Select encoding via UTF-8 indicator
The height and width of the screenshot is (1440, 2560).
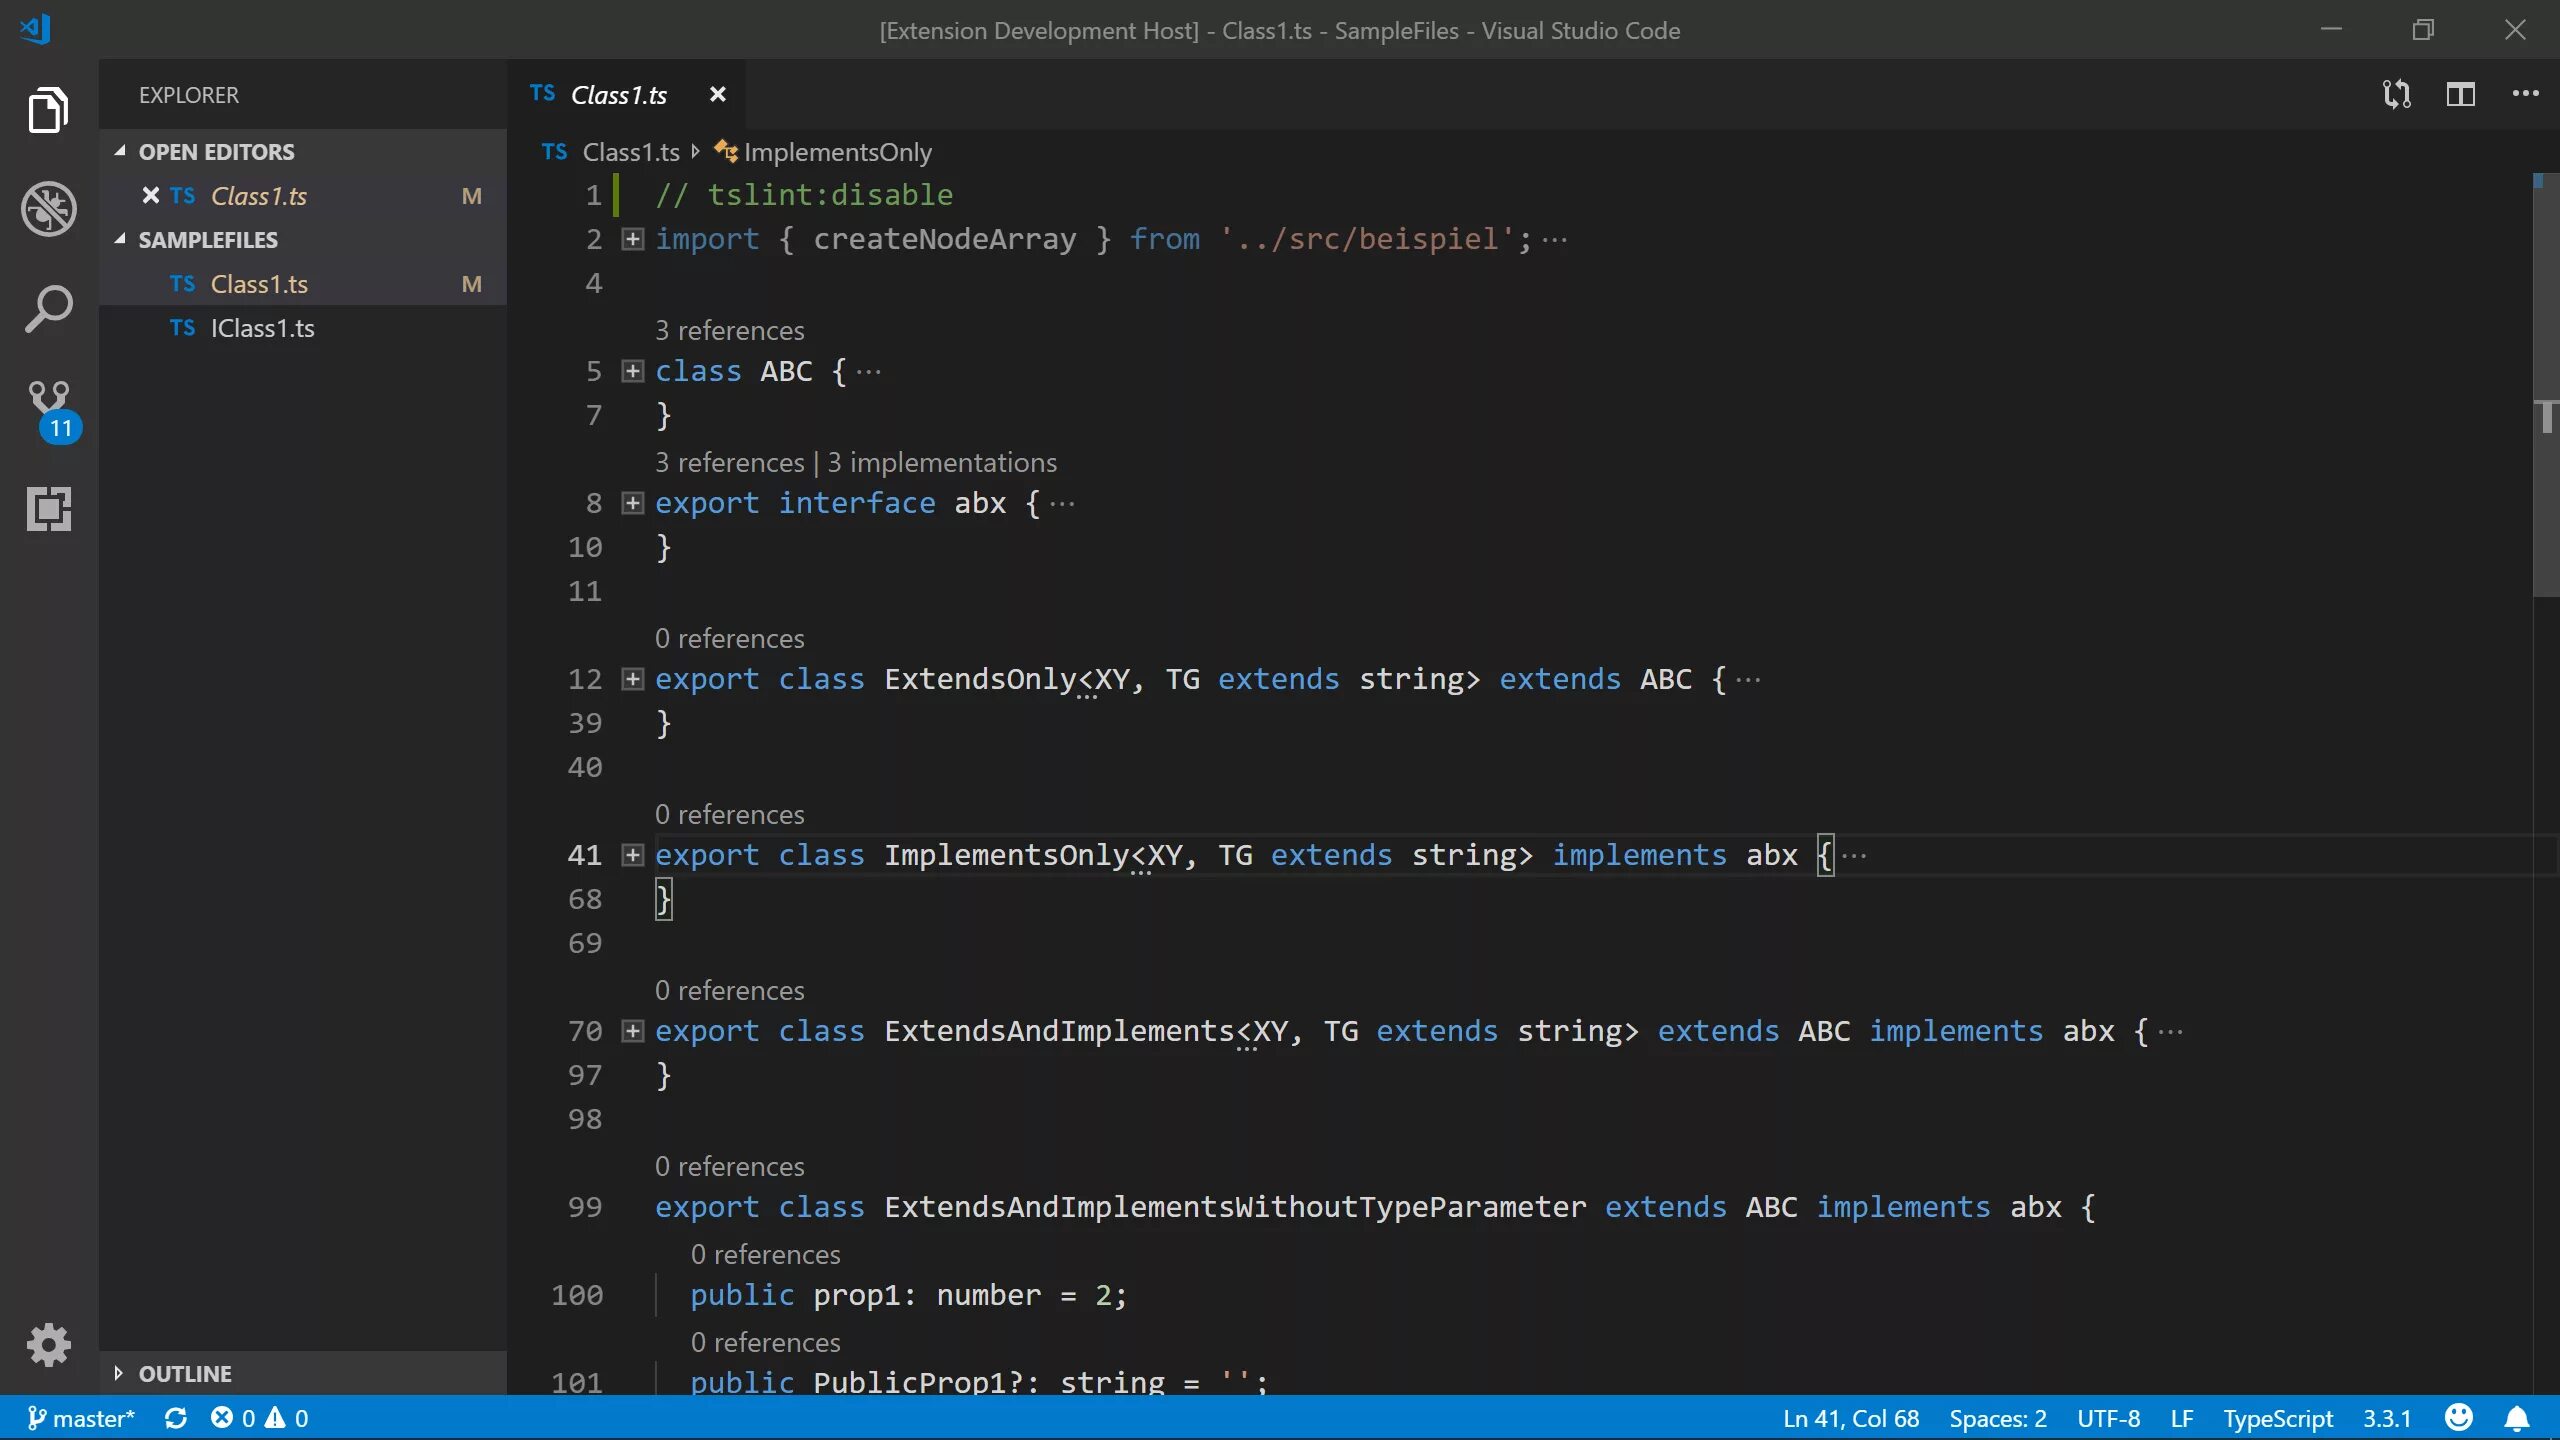click(x=2108, y=1418)
